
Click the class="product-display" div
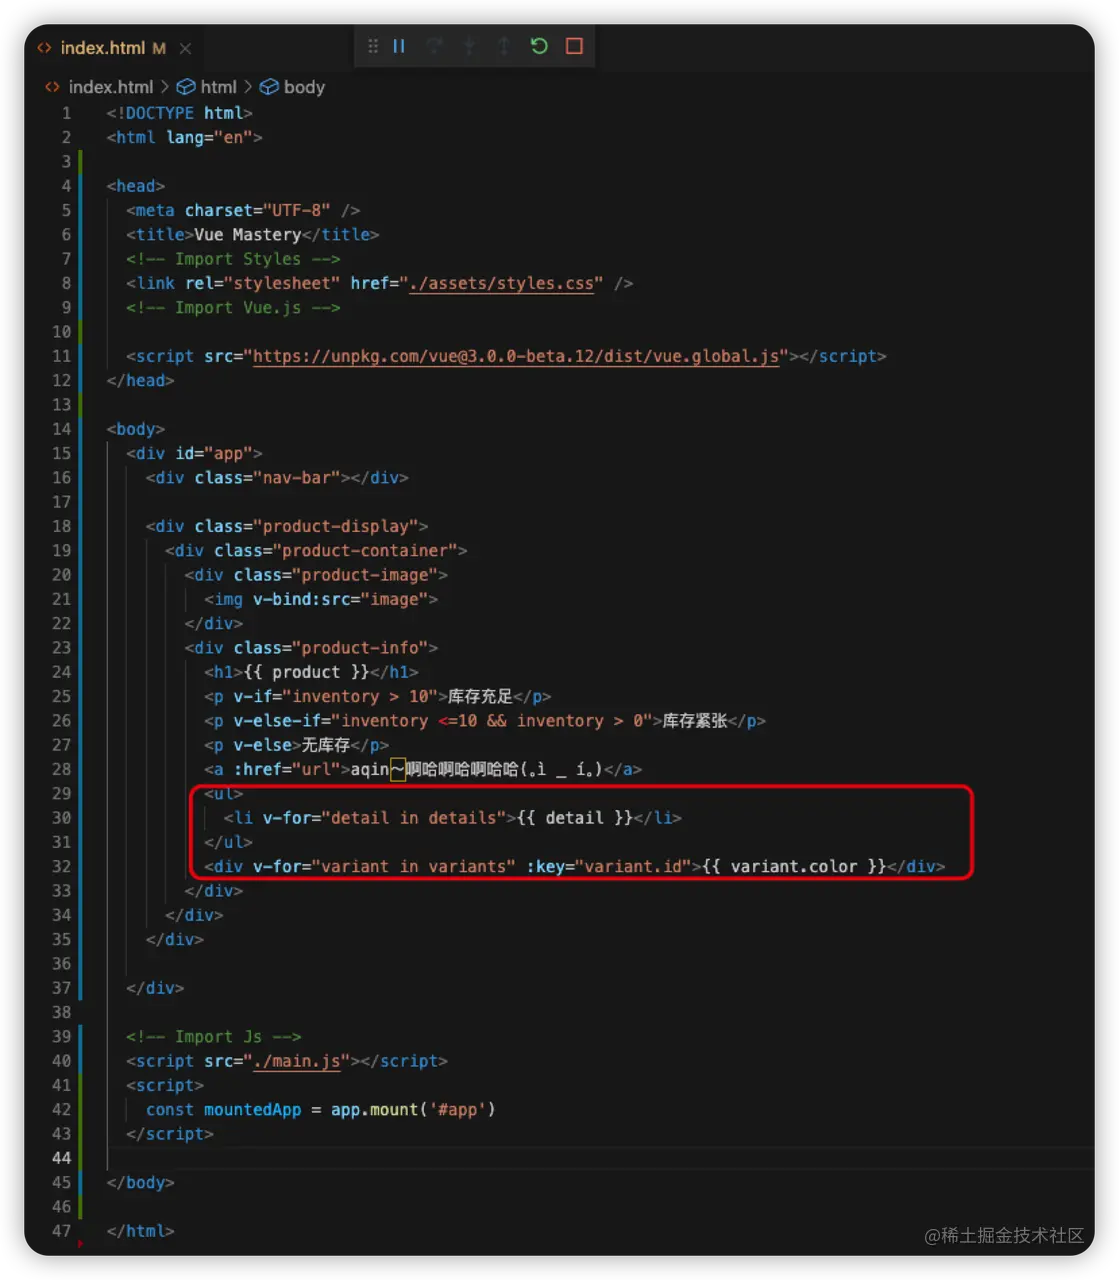pyautogui.click(x=287, y=526)
